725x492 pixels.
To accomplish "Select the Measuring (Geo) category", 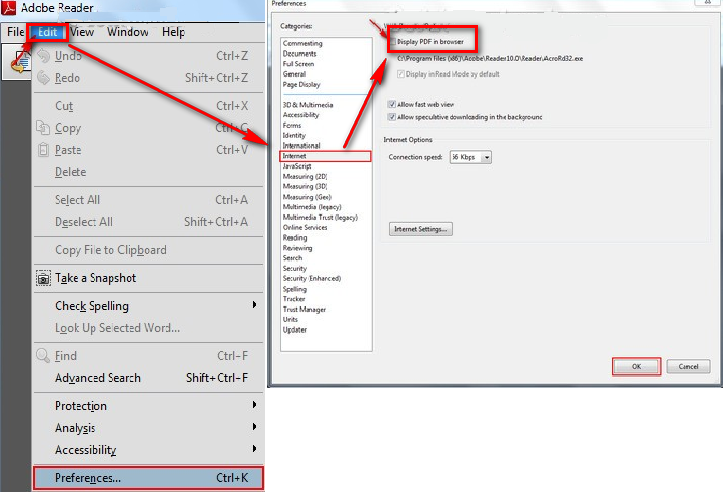I will pos(307,197).
